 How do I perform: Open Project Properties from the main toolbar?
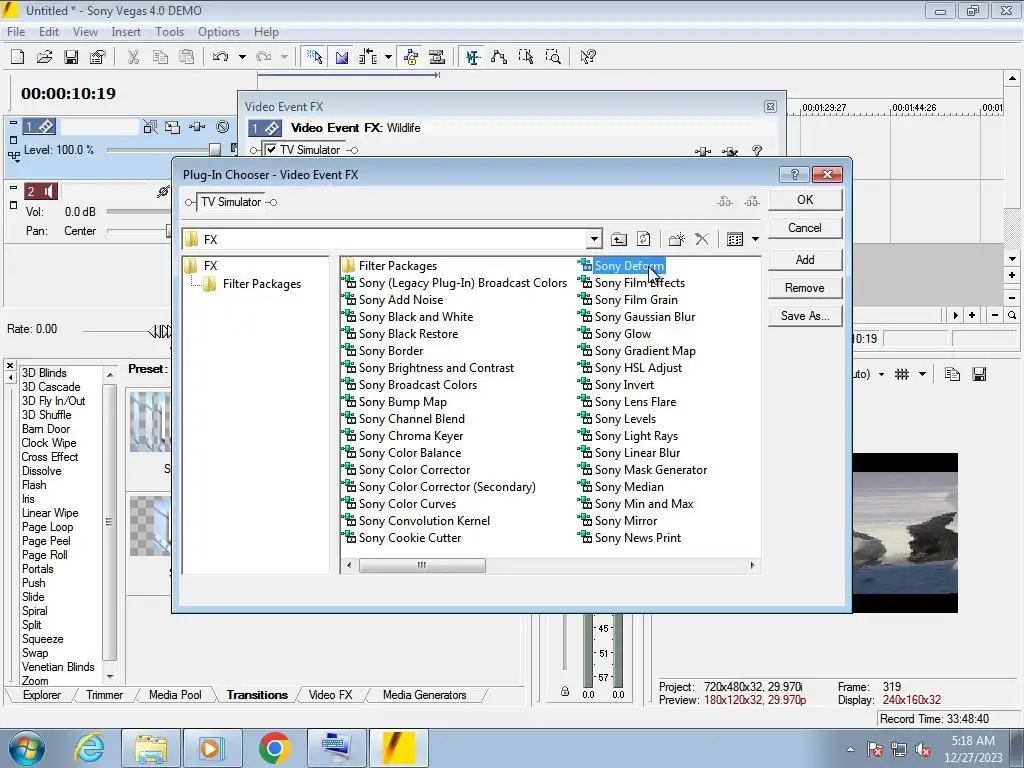coord(97,57)
